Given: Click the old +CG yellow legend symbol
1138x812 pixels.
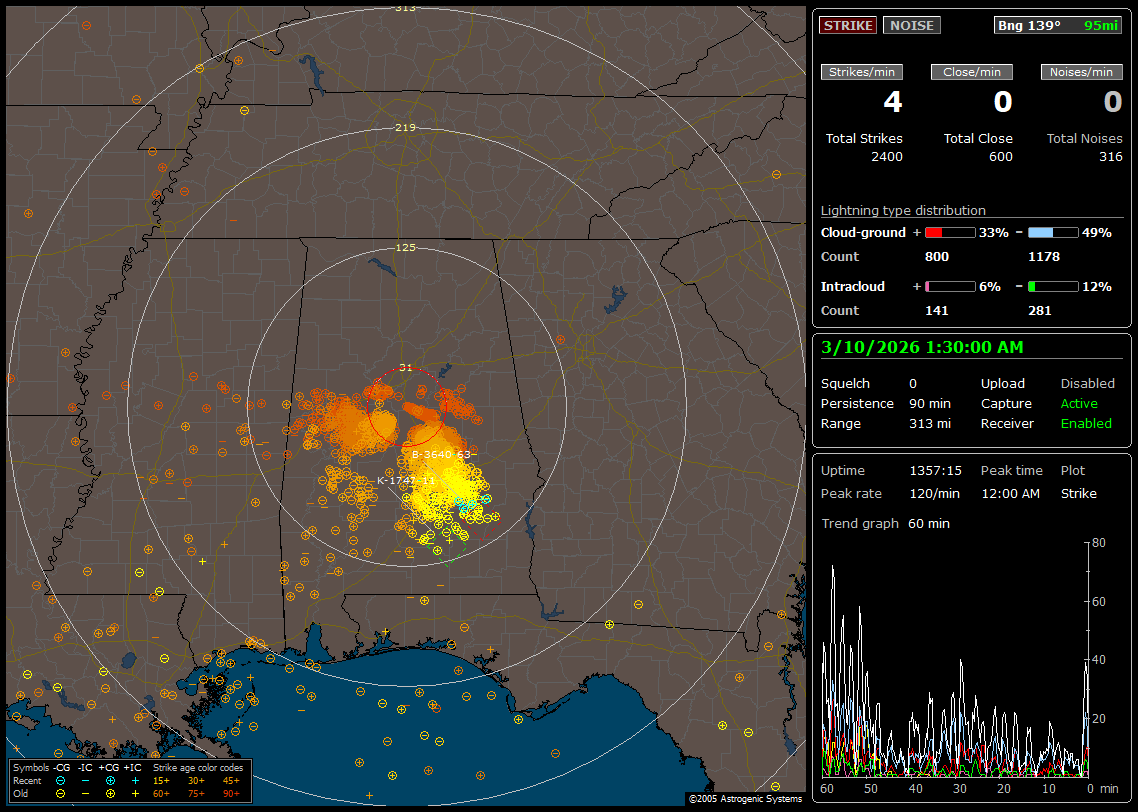Looking at the screenshot, I should point(110,793).
